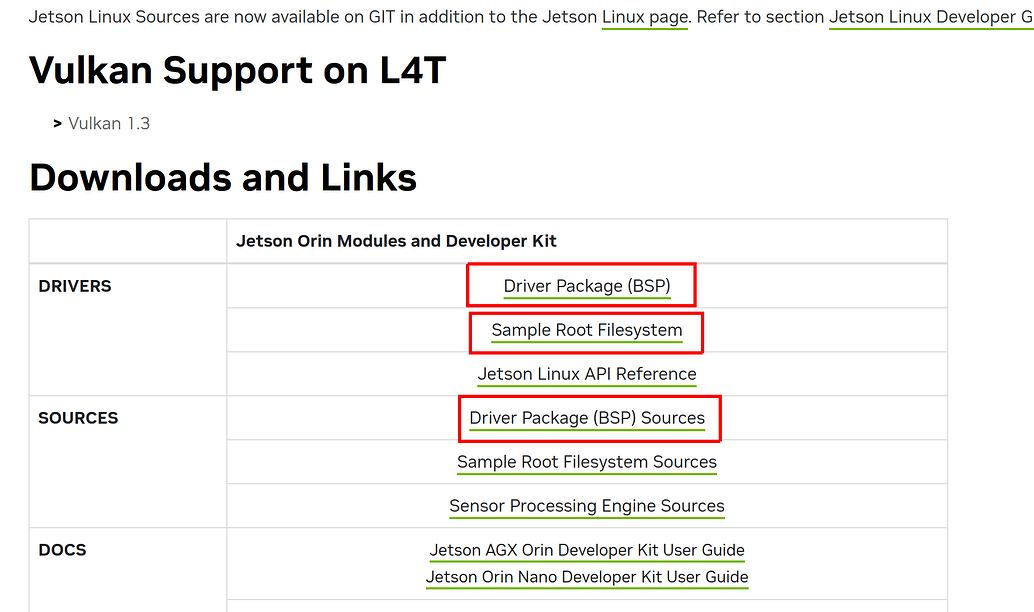
Task: Open Jetson AGX Orin Developer Kit User Guide
Action: pyautogui.click(x=586, y=550)
